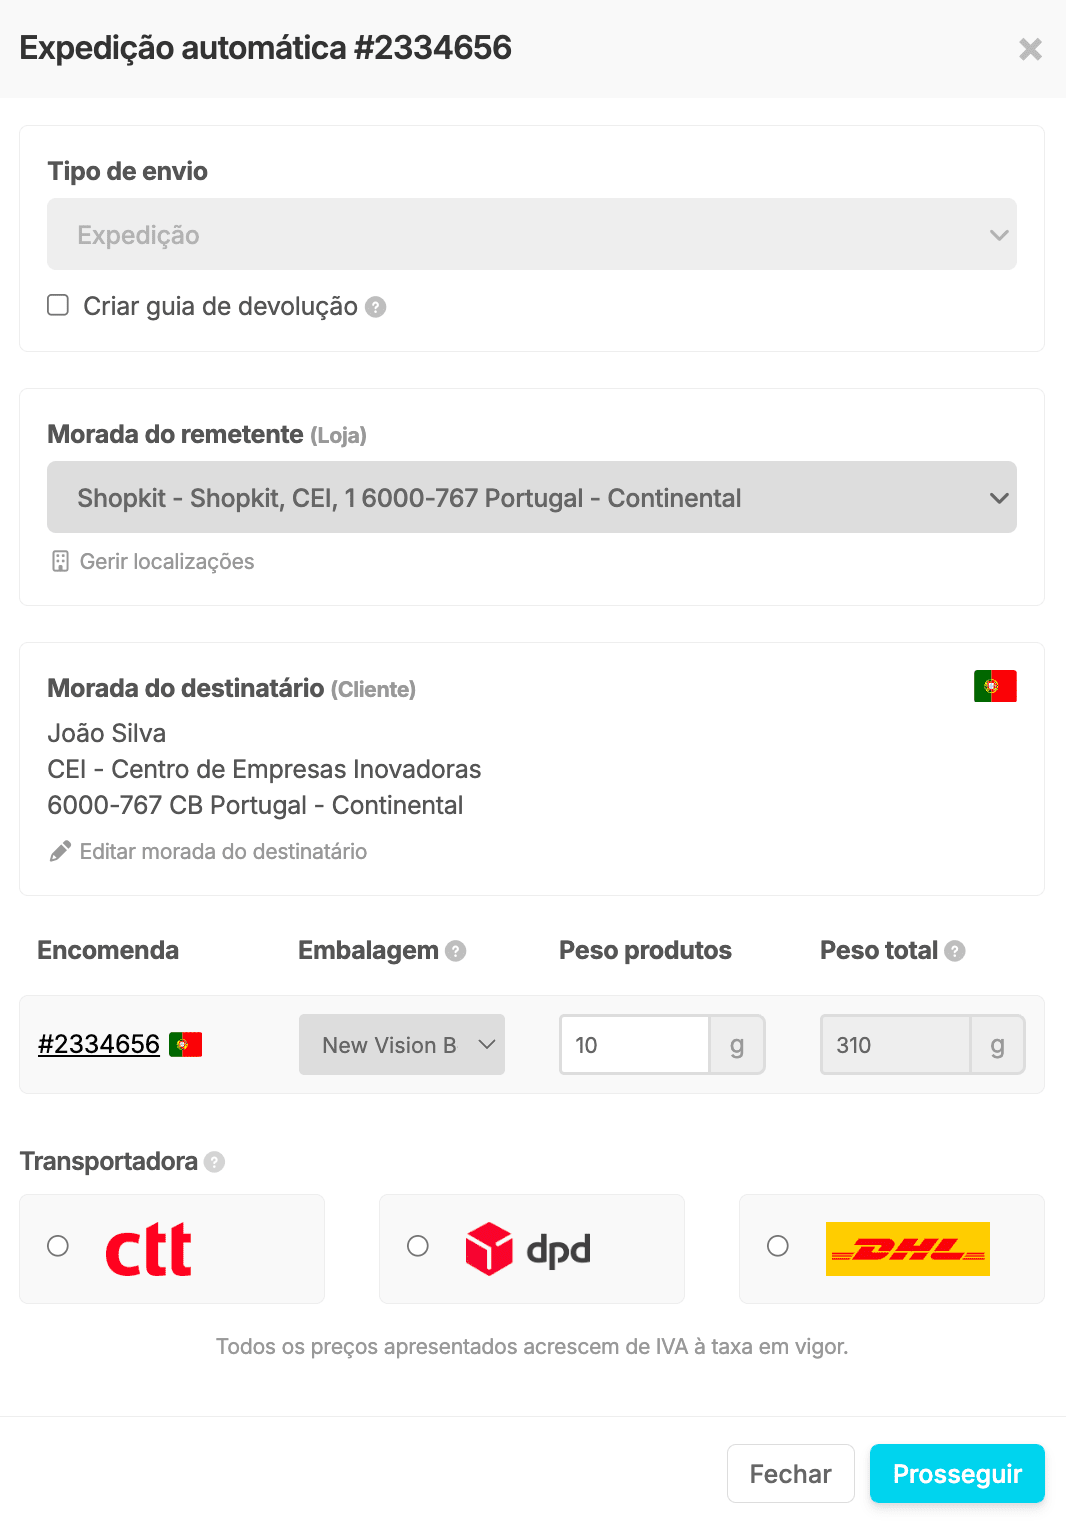Click Editar morada do destinatário link
Screen dimensions: 1066x1522
pyautogui.click(x=222, y=852)
